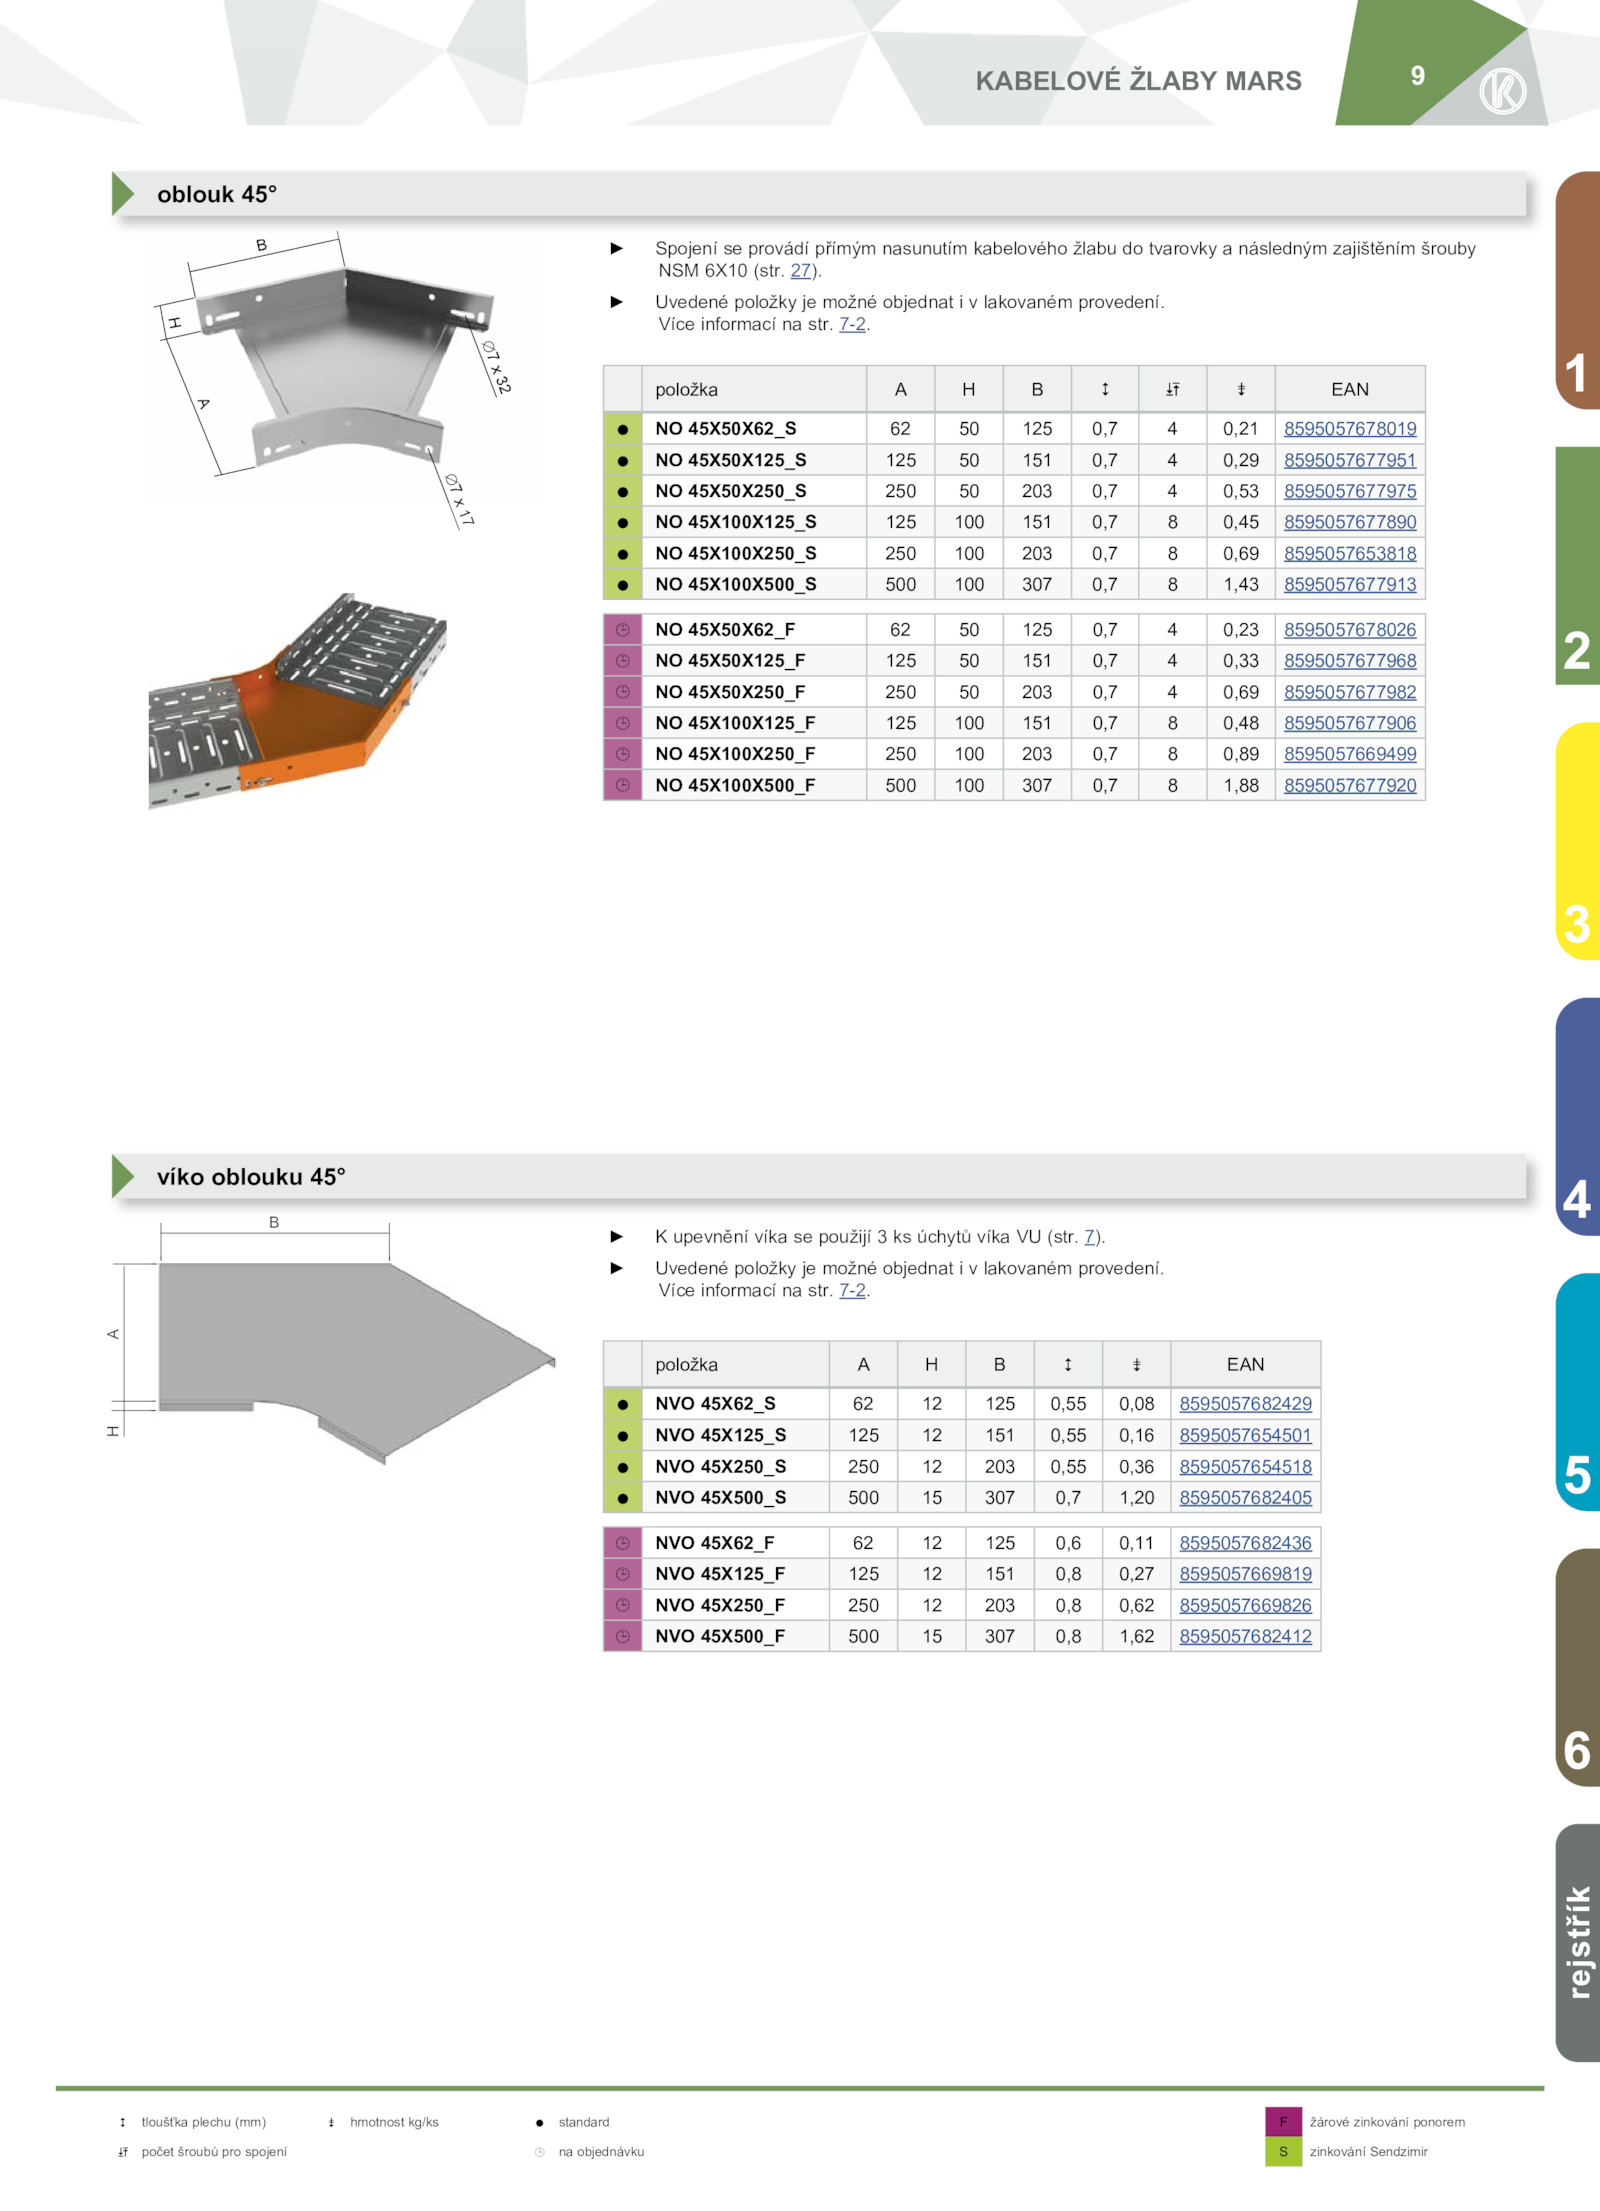Click the KABELOVÉ ŽLABY MARS page title
Viewport: 1600px width, 2211px height.
pos(1138,81)
